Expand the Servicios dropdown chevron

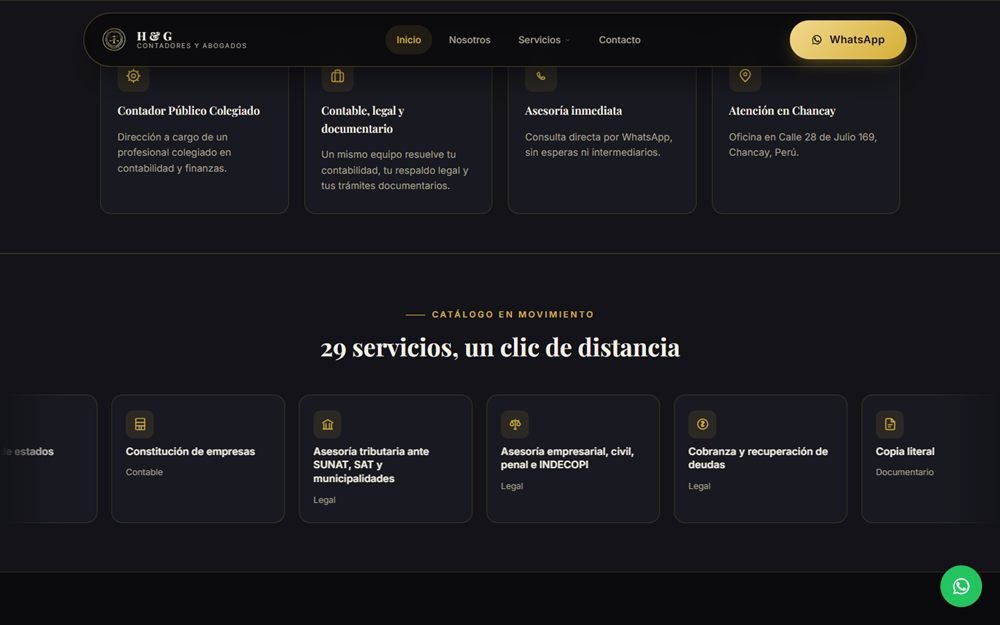(568, 40)
